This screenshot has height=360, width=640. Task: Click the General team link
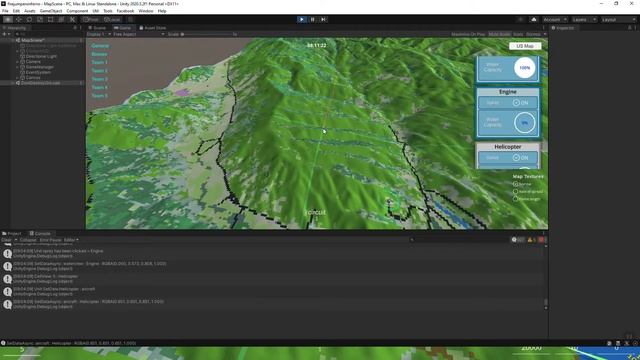[100, 46]
